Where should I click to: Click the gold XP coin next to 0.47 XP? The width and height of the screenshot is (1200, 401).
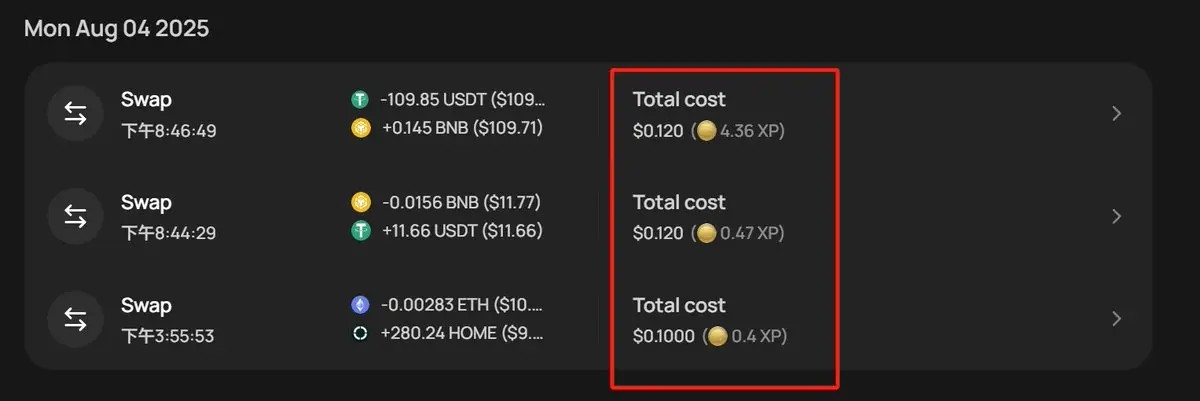click(x=706, y=233)
